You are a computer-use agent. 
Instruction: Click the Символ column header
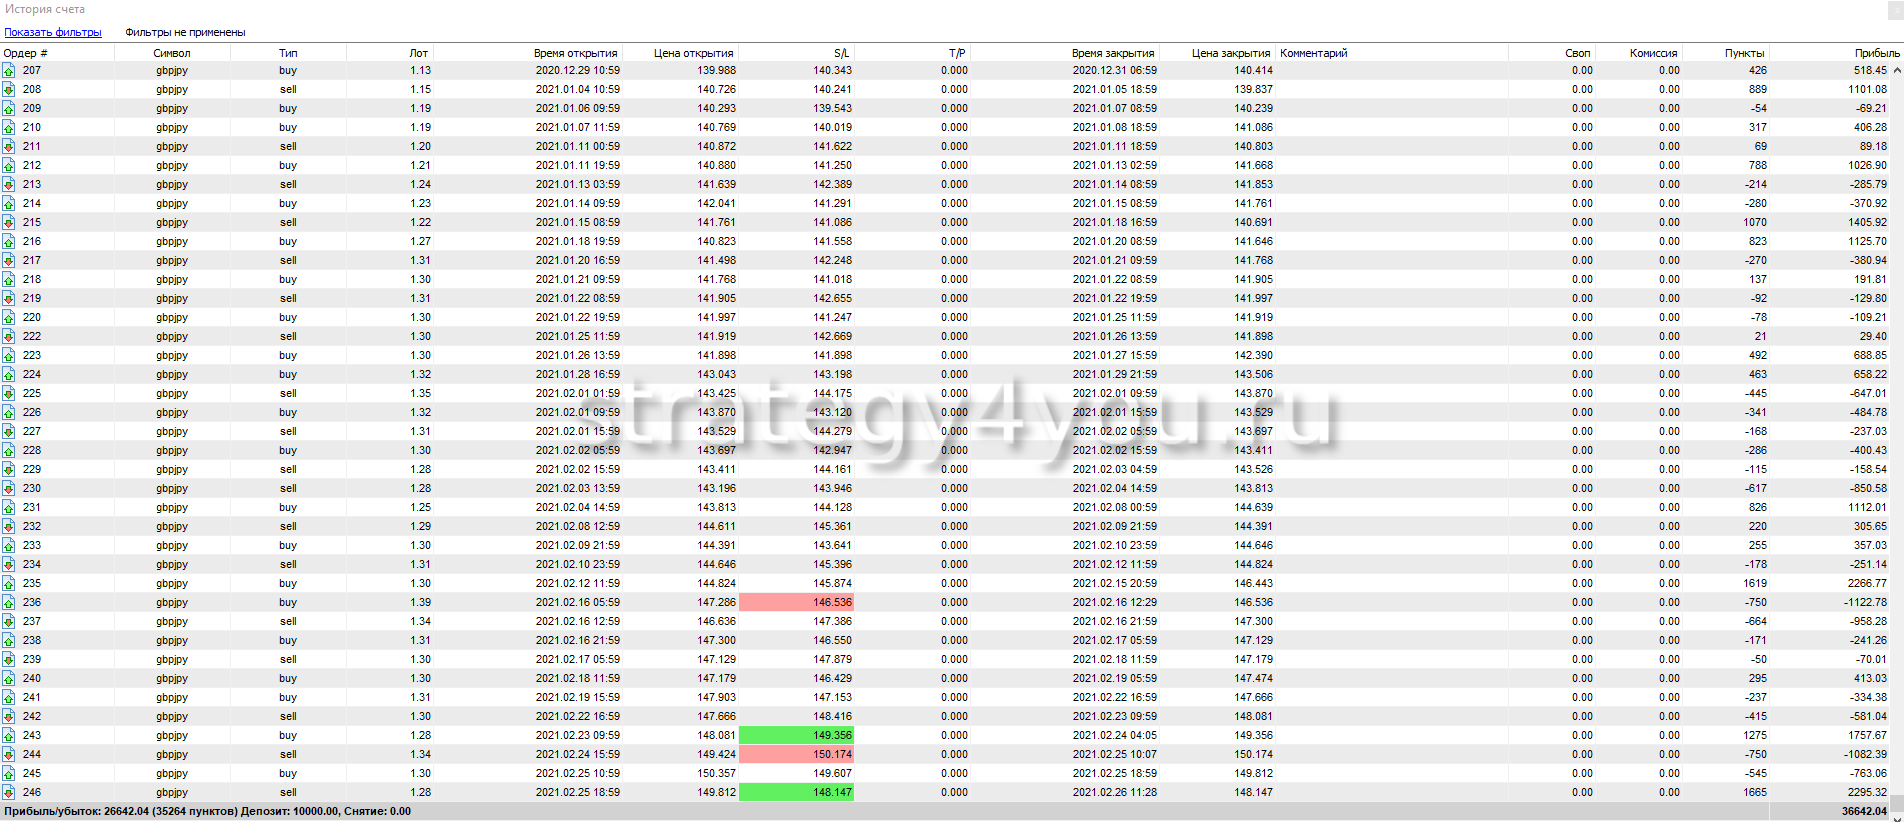172,53
